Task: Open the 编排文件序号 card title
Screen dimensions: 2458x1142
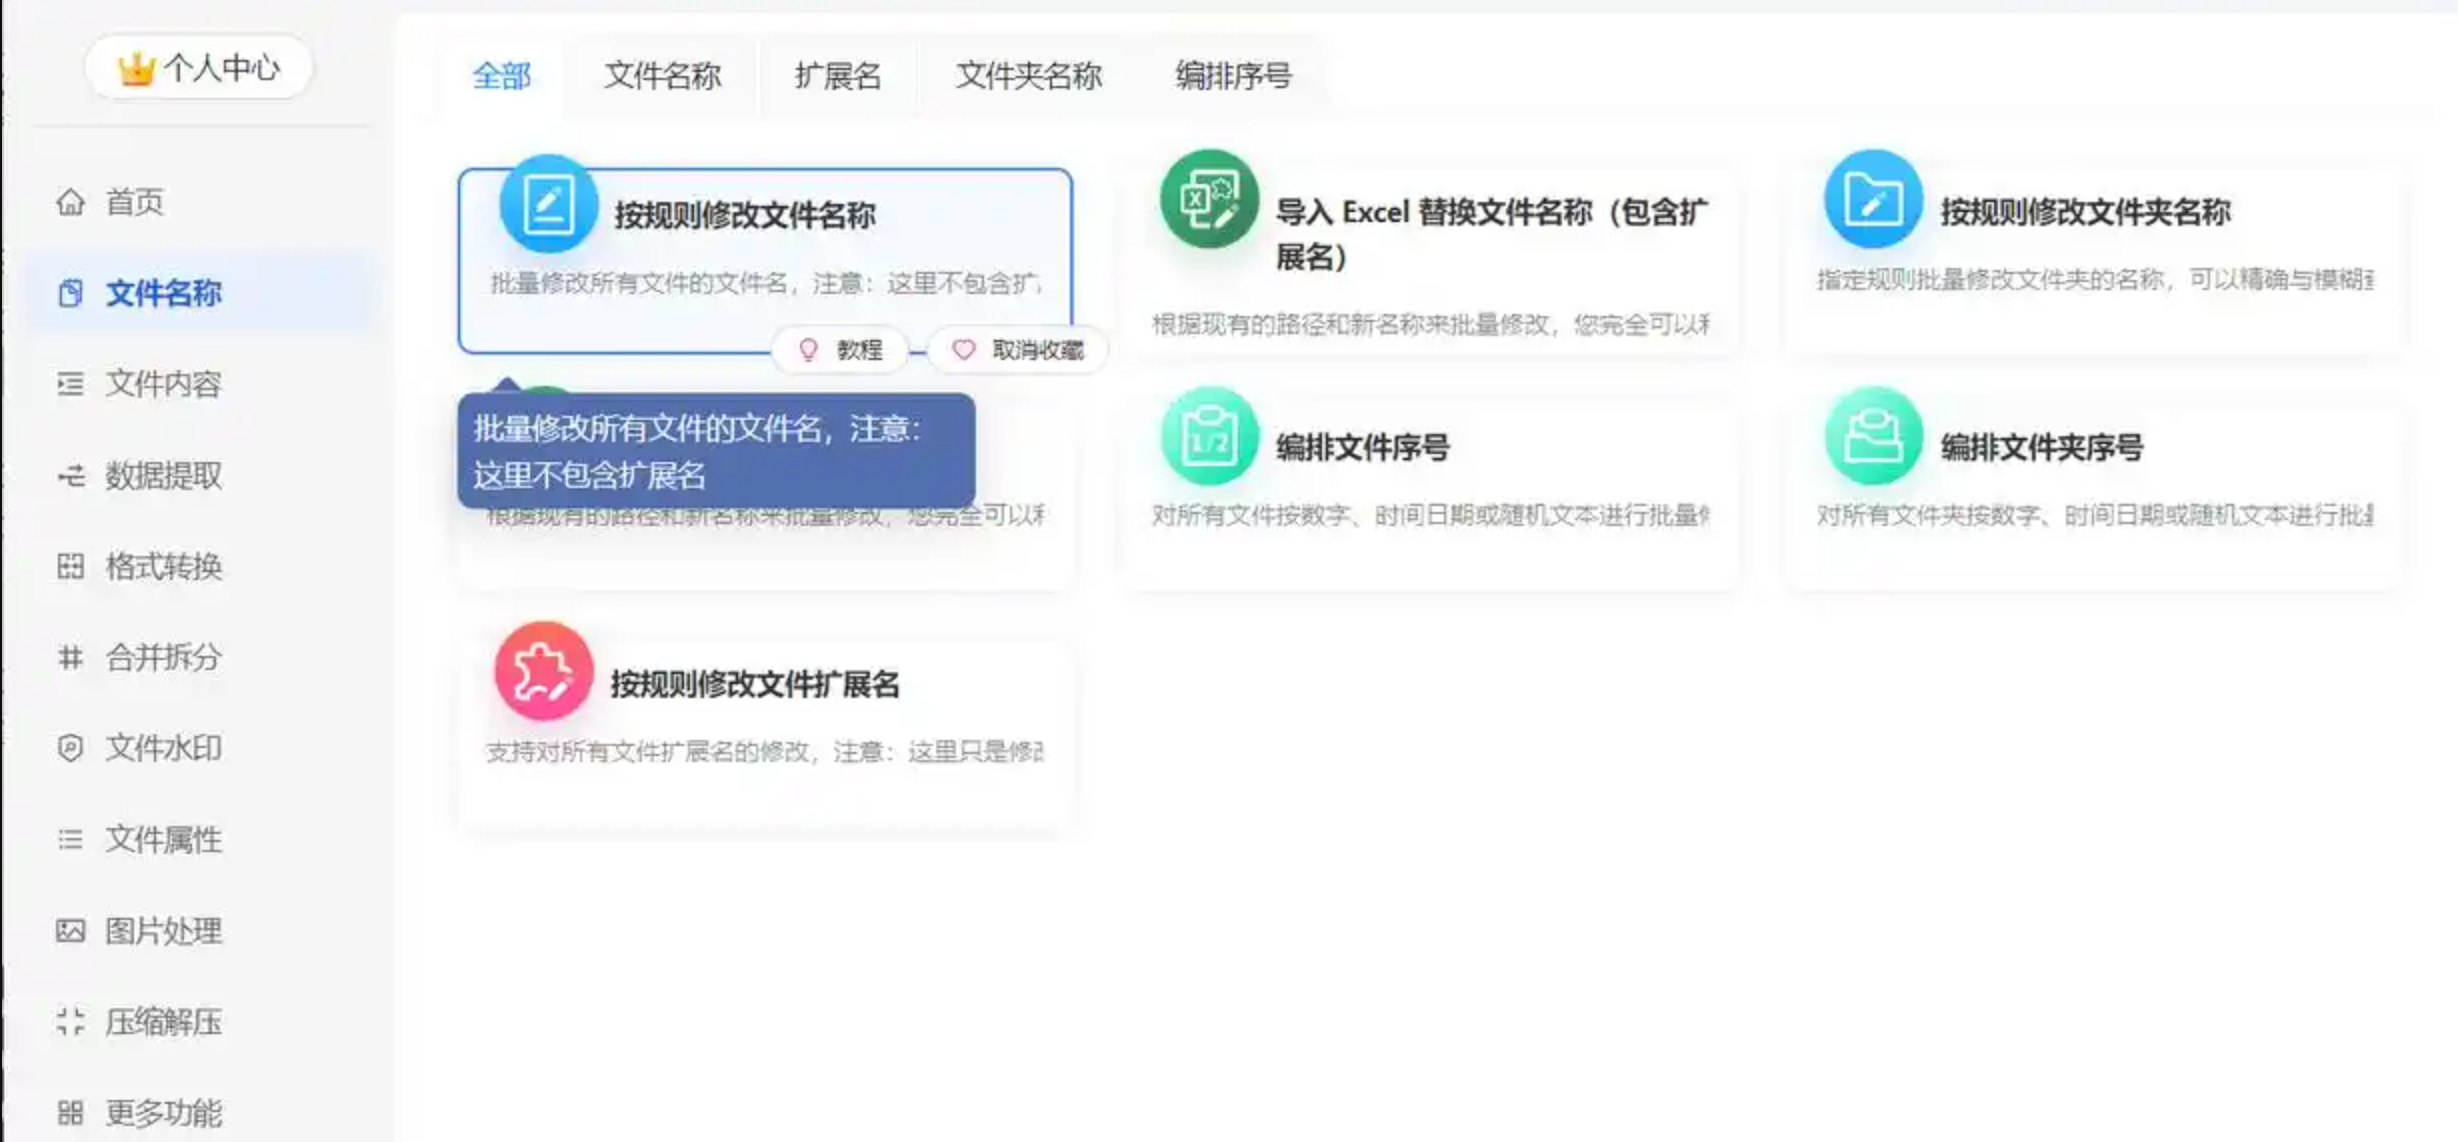Action: pyautogui.click(x=1363, y=448)
